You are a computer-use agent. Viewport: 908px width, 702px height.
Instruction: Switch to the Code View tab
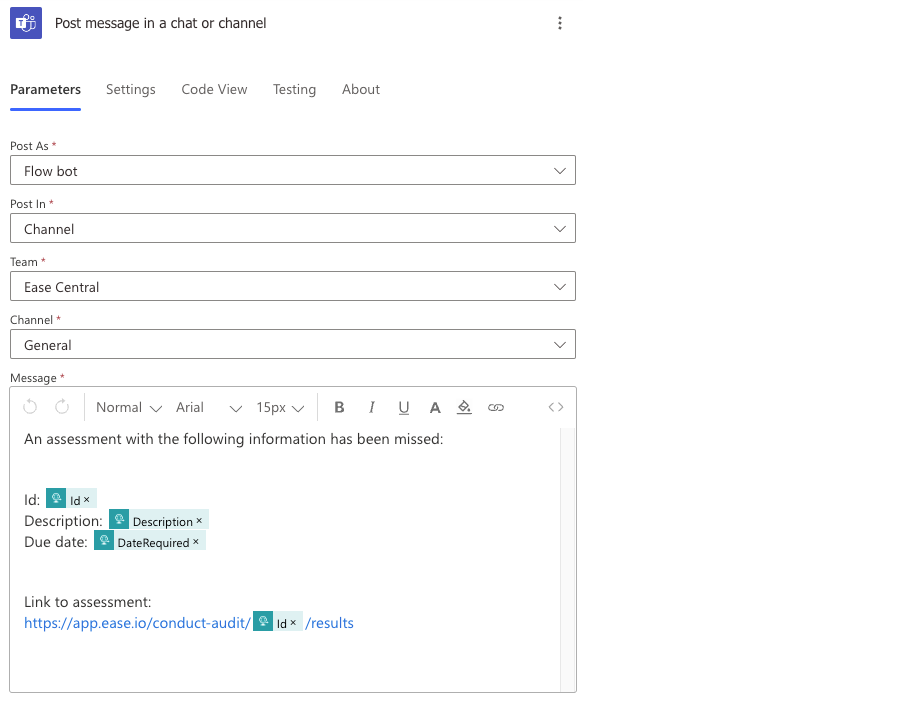[214, 89]
